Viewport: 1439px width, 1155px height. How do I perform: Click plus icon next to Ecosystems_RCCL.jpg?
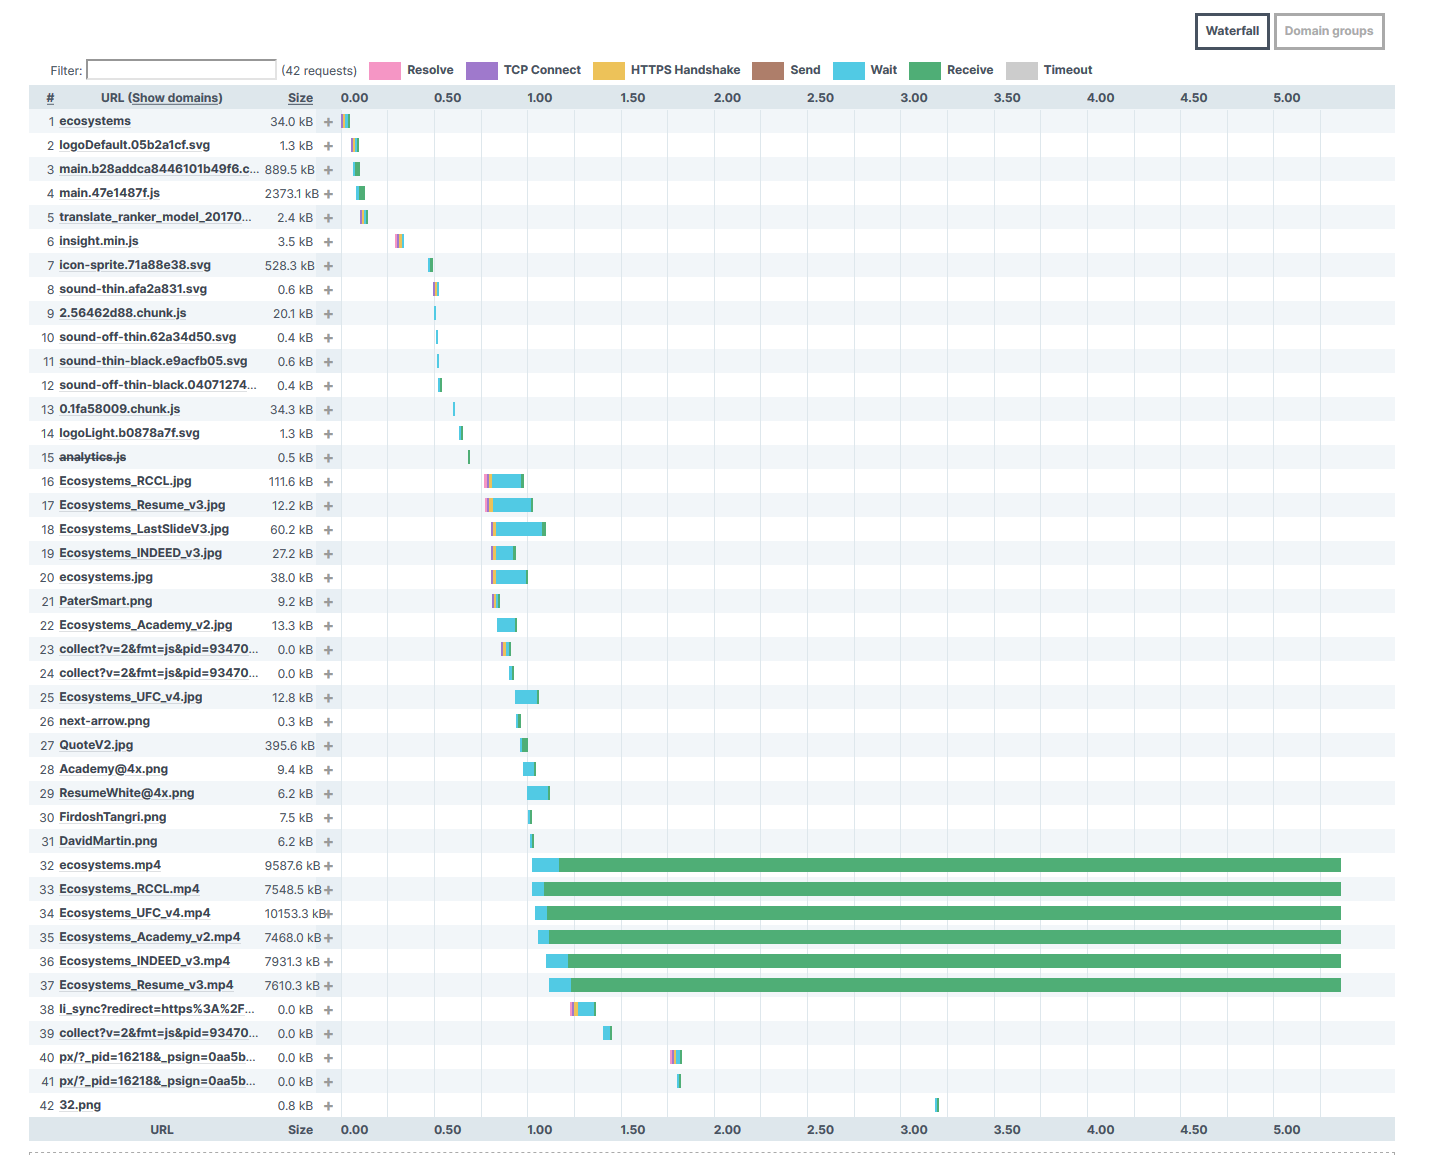[328, 482]
